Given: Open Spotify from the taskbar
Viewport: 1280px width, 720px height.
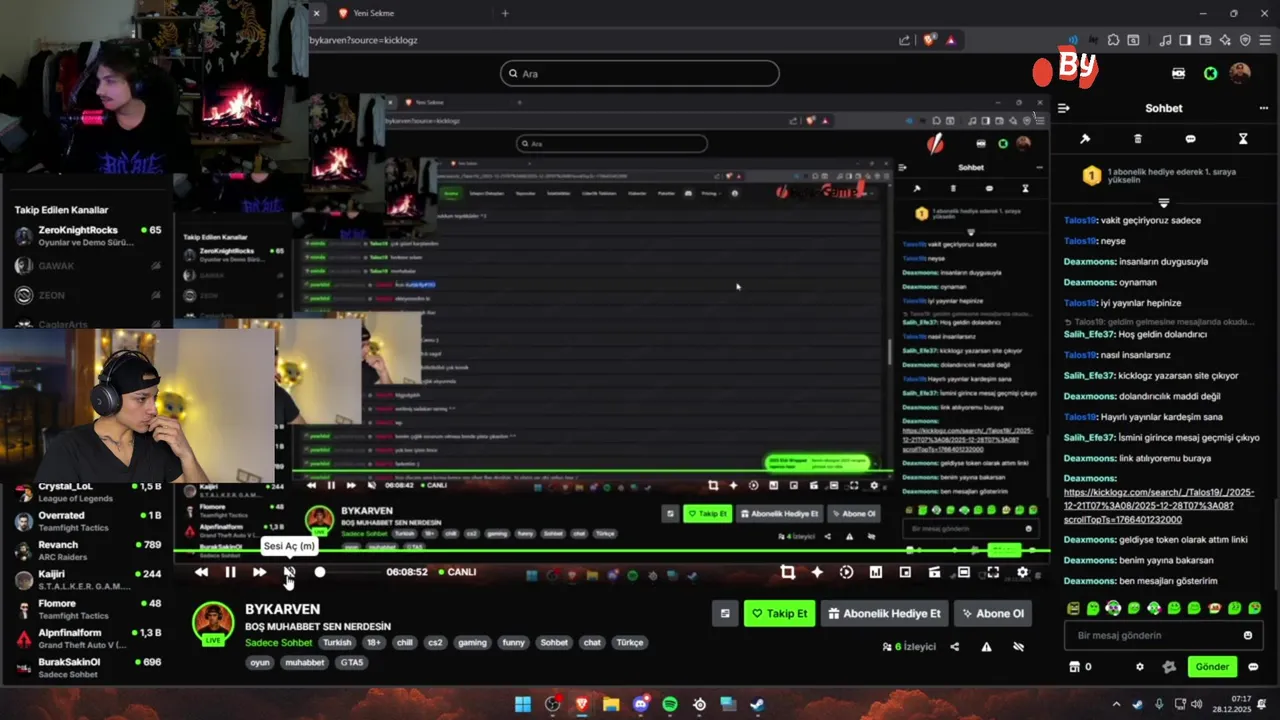Looking at the screenshot, I should coord(670,704).
